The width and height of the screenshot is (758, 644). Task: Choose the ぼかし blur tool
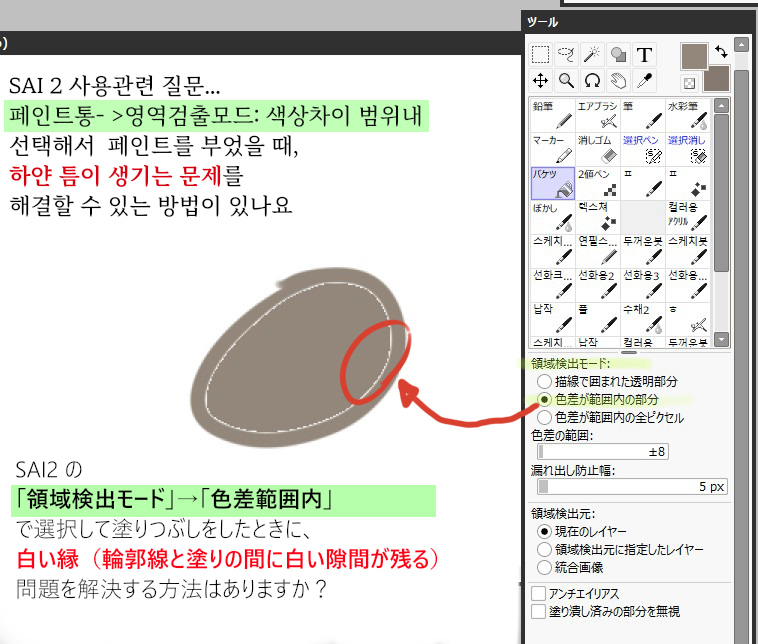(x=553, y=217)
